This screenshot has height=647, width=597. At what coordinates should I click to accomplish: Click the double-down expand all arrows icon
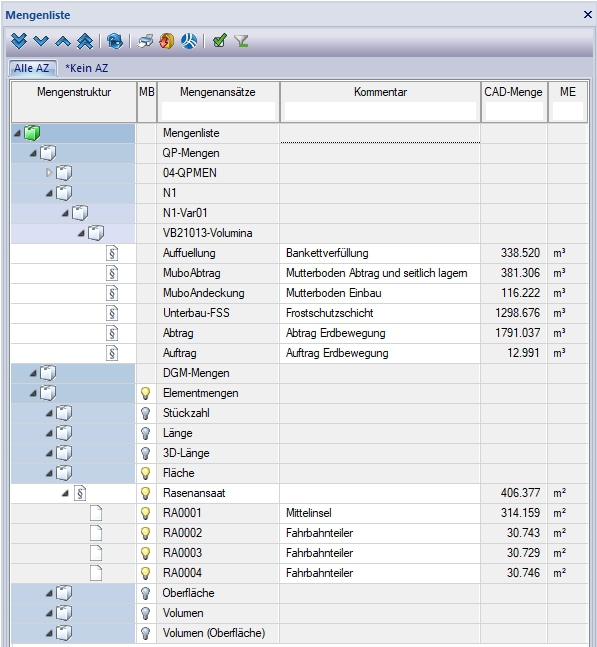[x=19, y=41]
